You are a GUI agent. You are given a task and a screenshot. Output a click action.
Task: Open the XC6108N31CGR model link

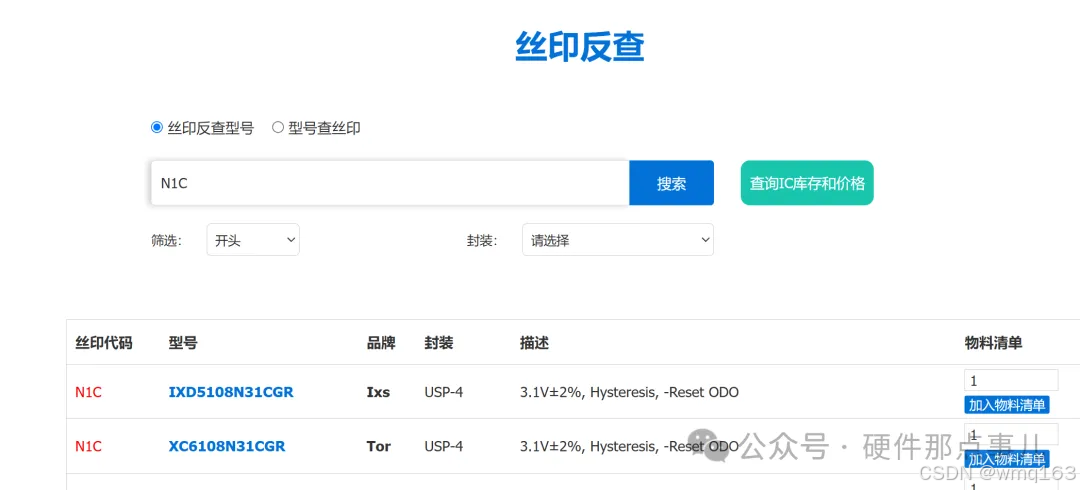click(x=227, y=447)
